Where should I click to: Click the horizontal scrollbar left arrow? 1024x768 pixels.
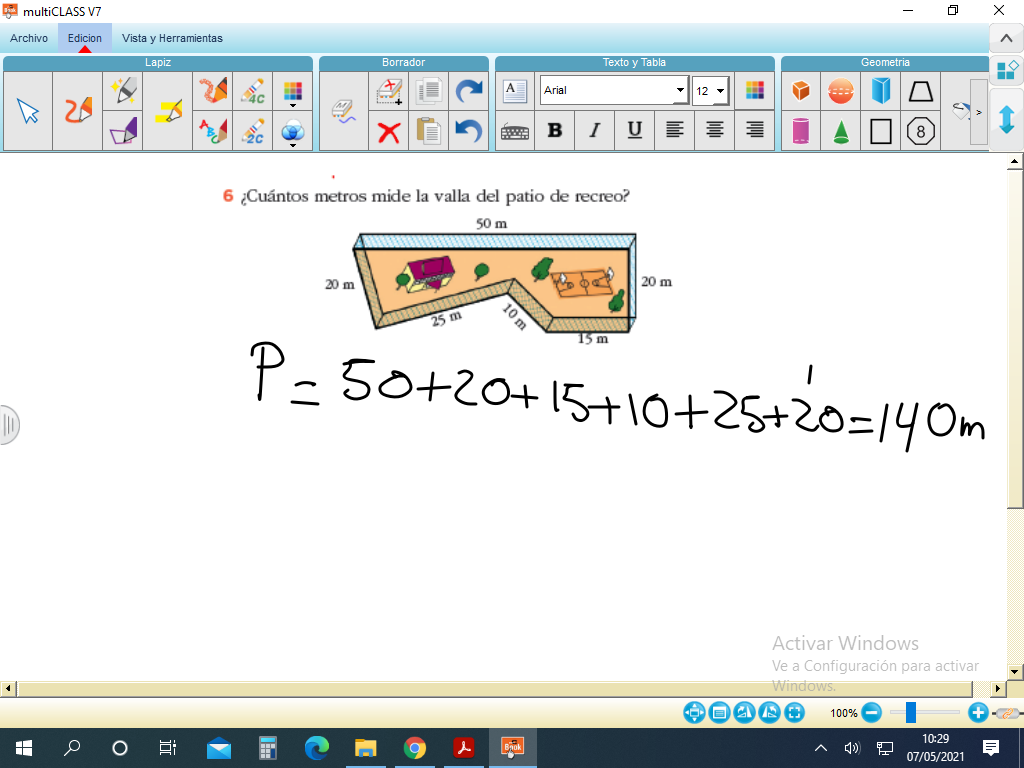click(x=8, y=689)
